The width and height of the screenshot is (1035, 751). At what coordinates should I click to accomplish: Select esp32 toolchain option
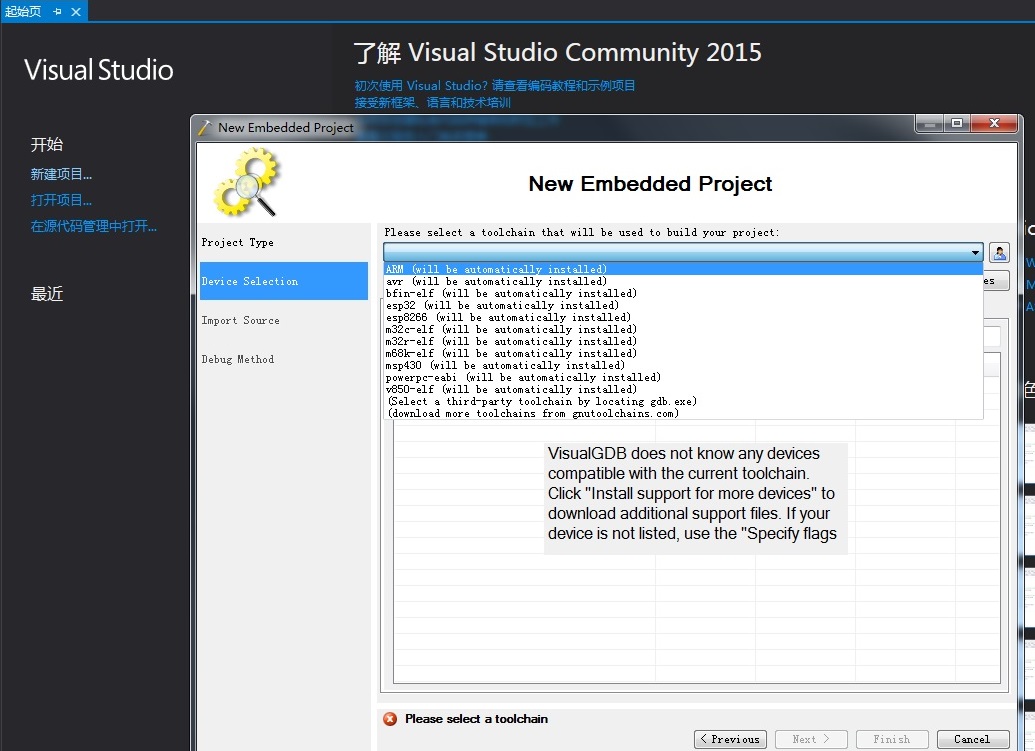click(x=683, y=306)
